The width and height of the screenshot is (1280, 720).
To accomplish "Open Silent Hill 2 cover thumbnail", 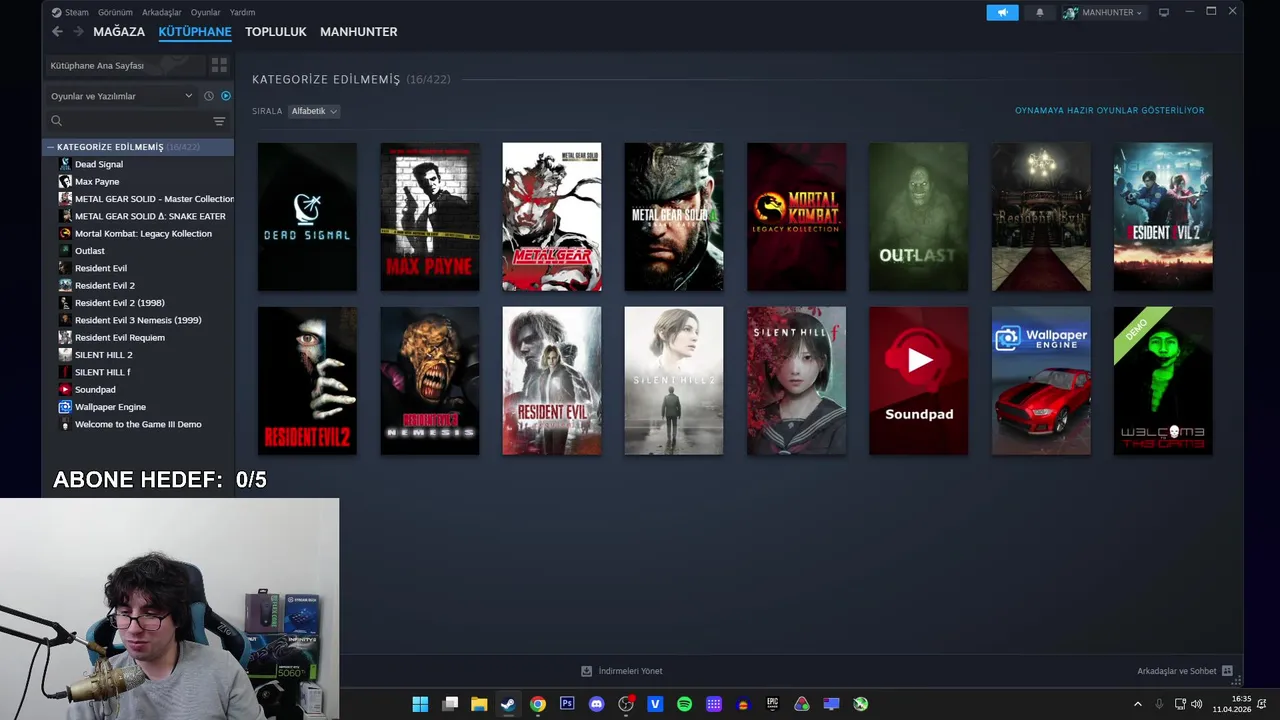I will (x=674, y=381).
